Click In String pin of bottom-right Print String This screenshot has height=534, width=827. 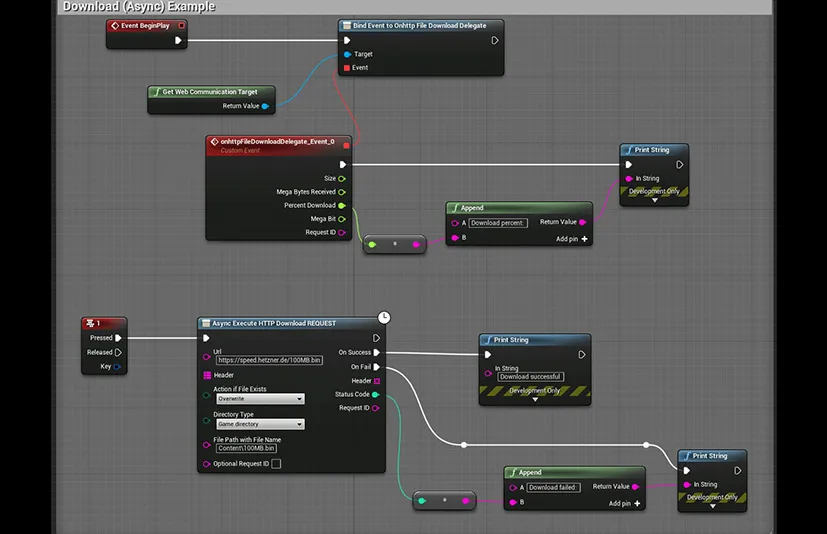click(687, 484)
